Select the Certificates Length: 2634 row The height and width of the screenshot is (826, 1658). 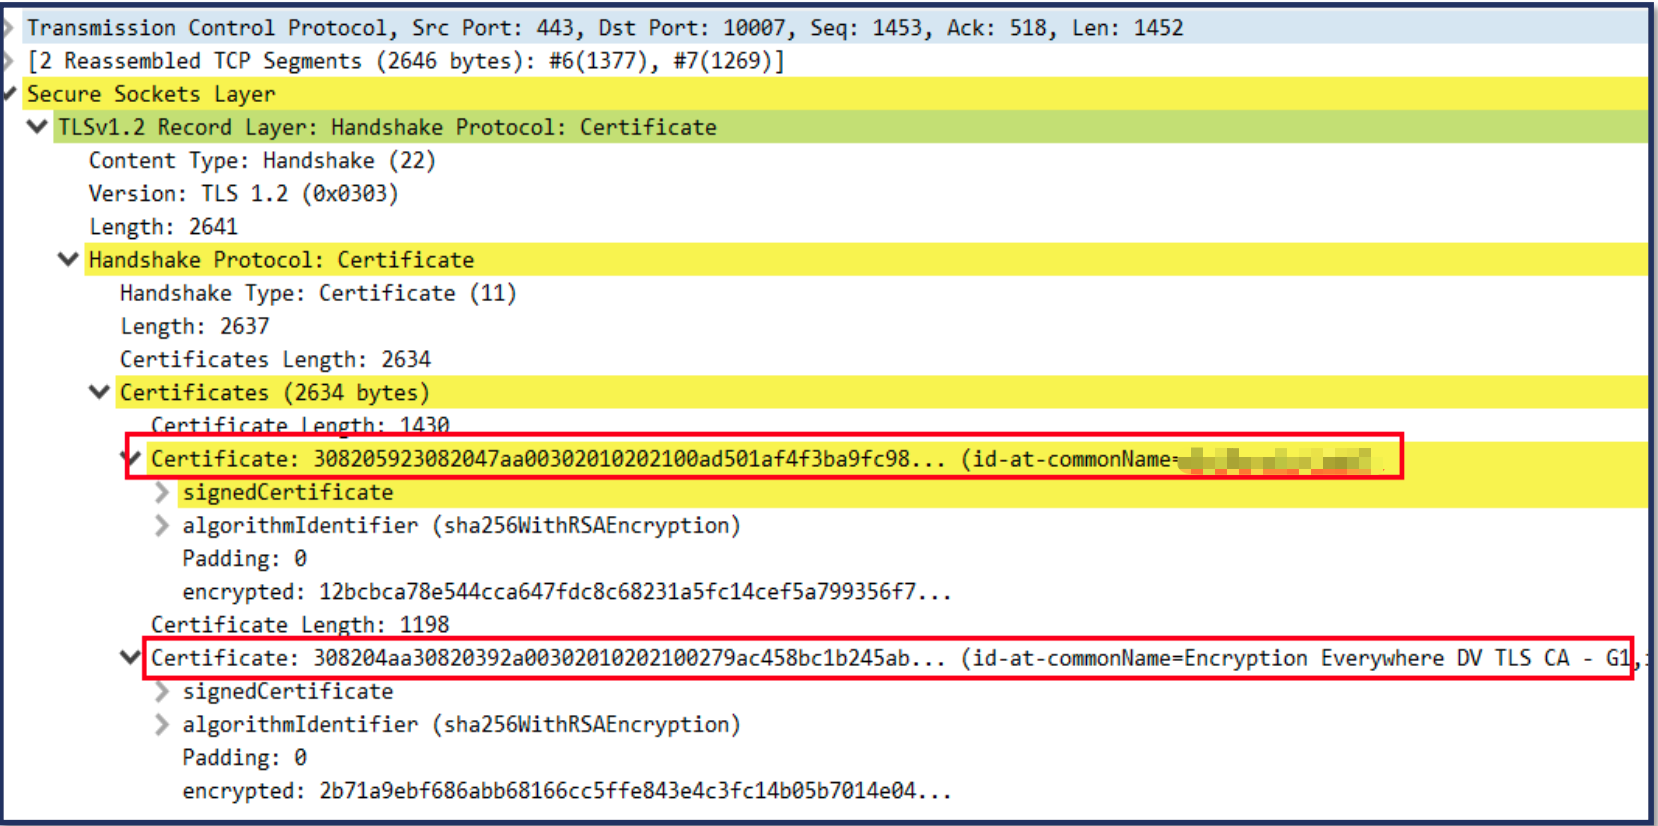pyautogui.click(x=275, y=360)
